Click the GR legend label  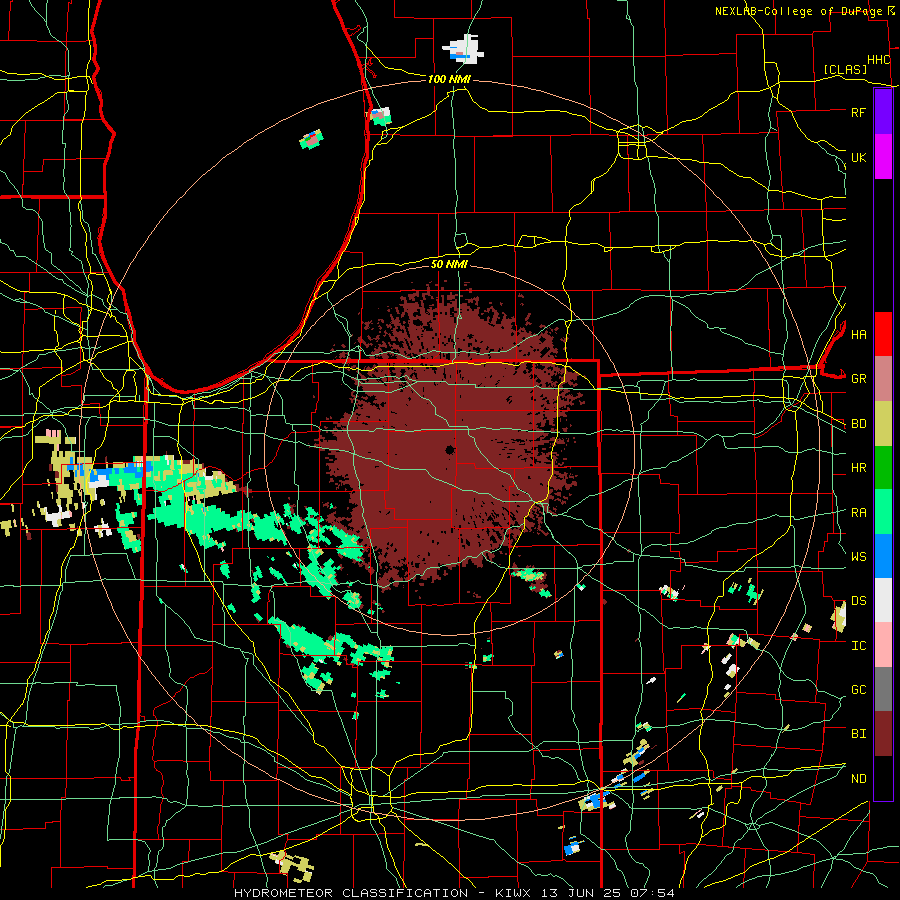(x=858, y=379)
